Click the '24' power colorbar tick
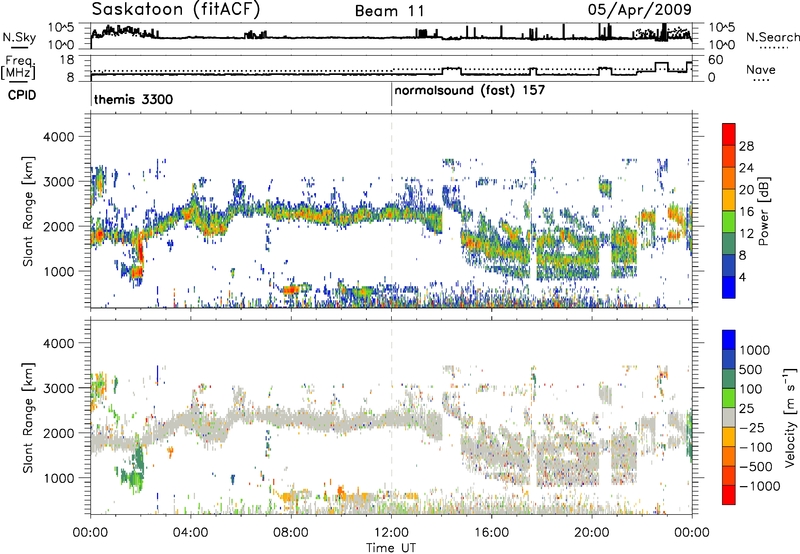Screen dimensions: 800x554 [746, 168]
